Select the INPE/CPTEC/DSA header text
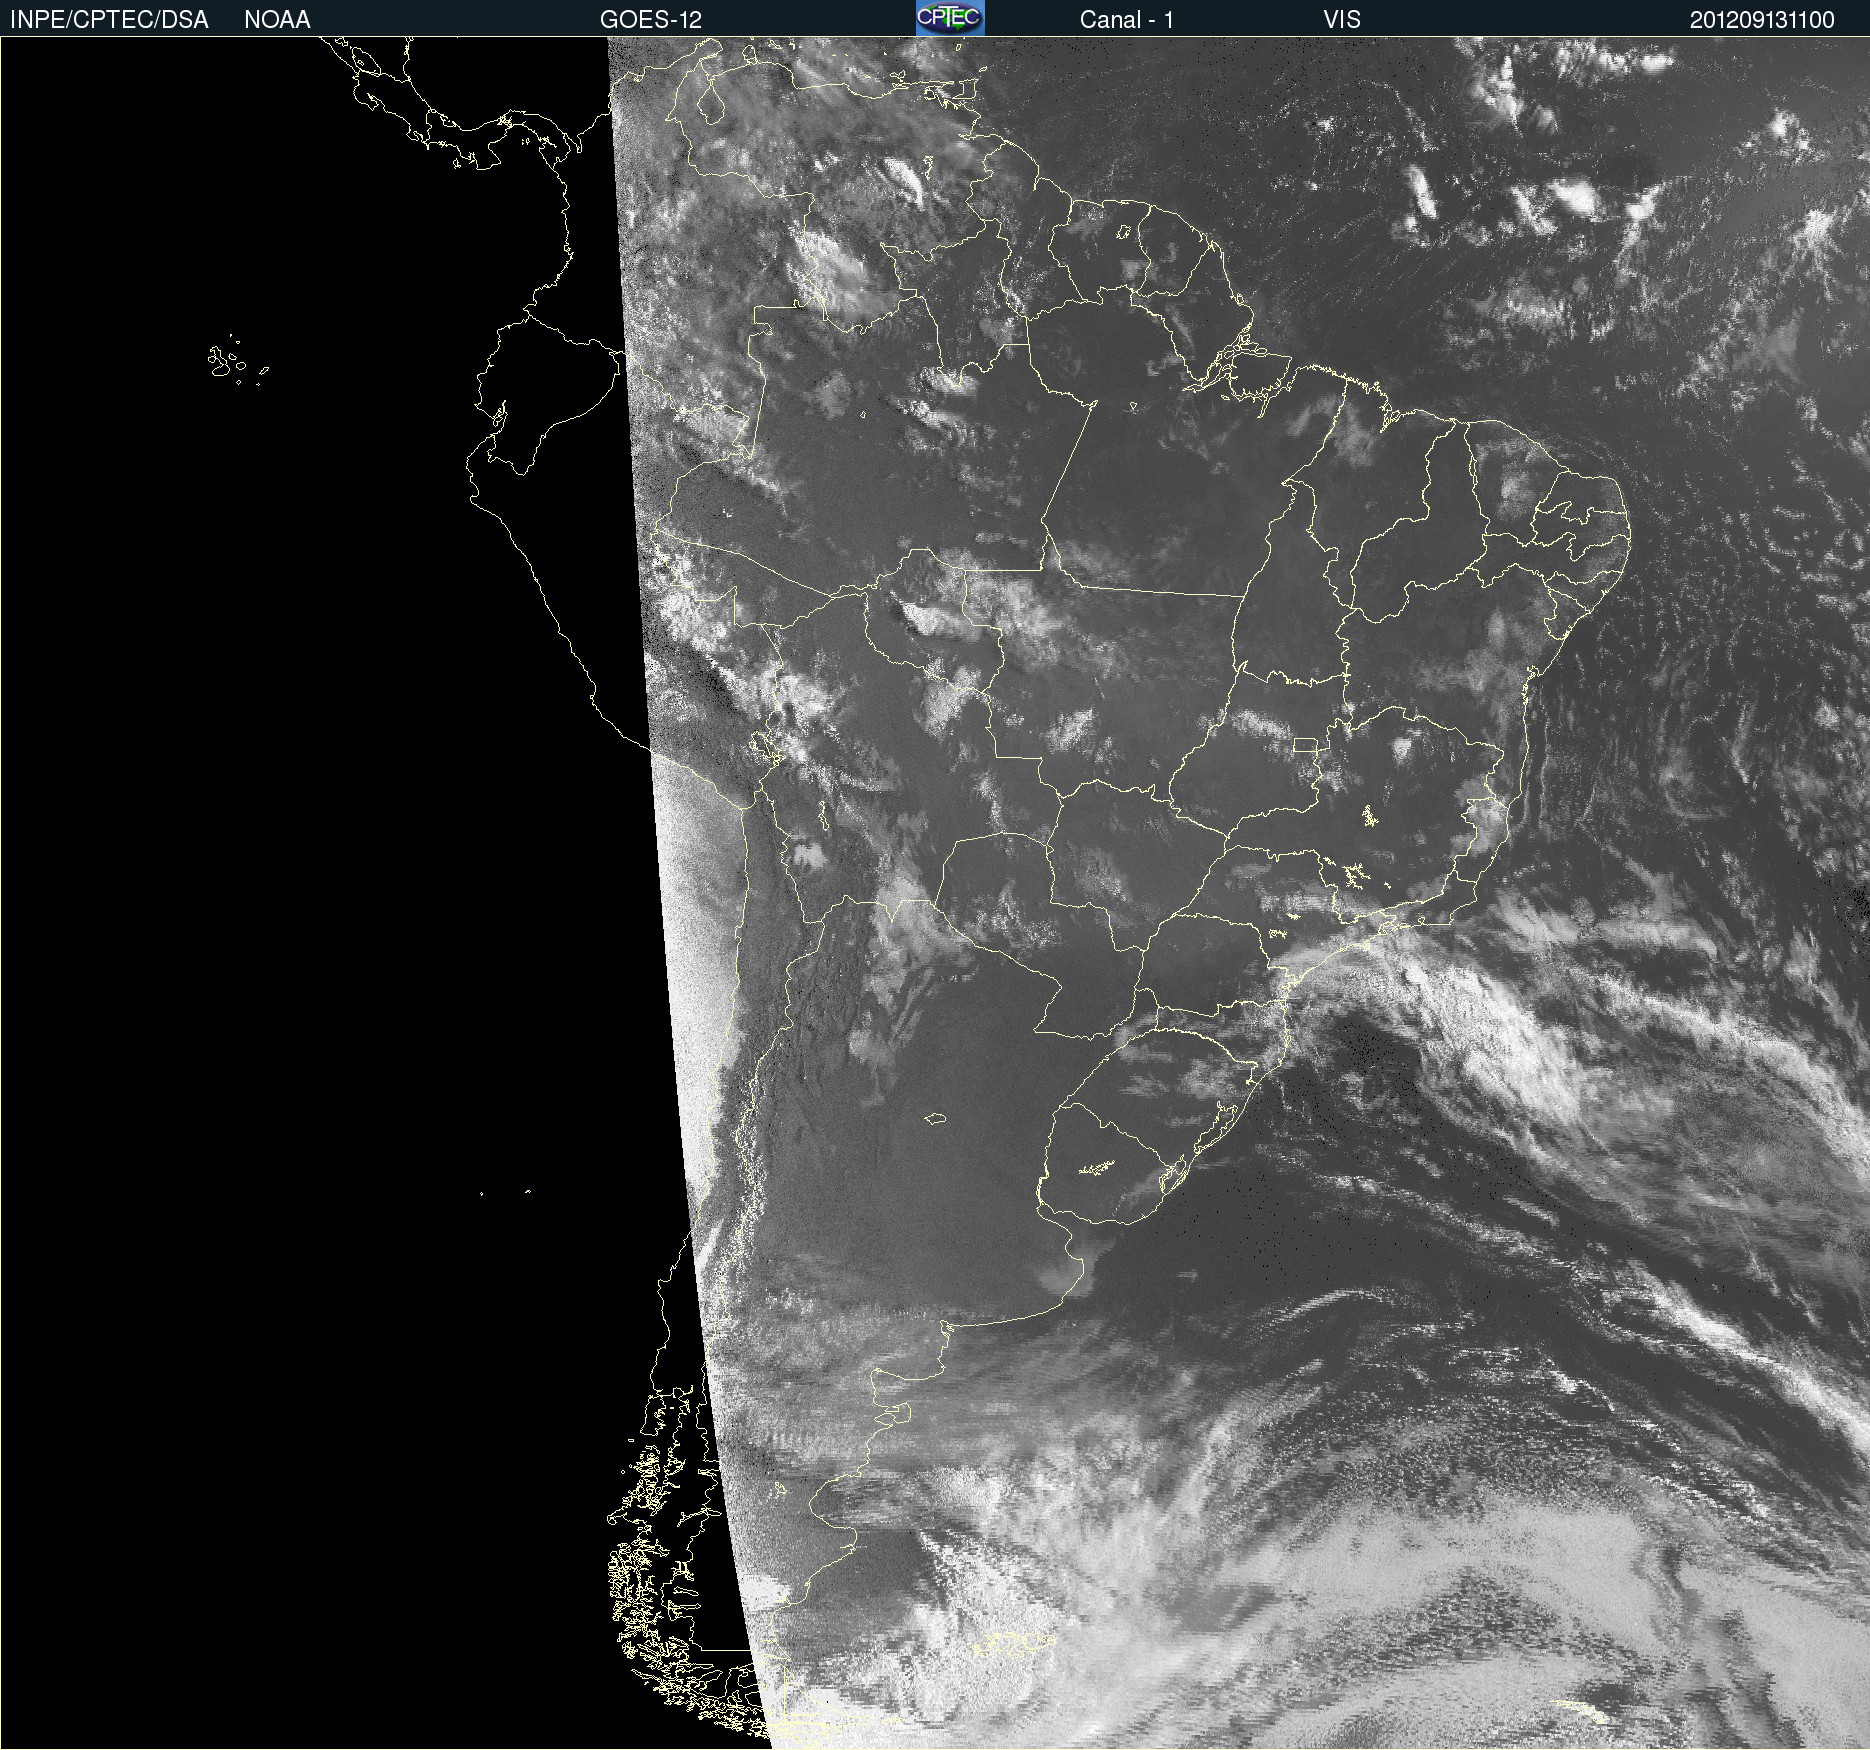 pos(109,20)
